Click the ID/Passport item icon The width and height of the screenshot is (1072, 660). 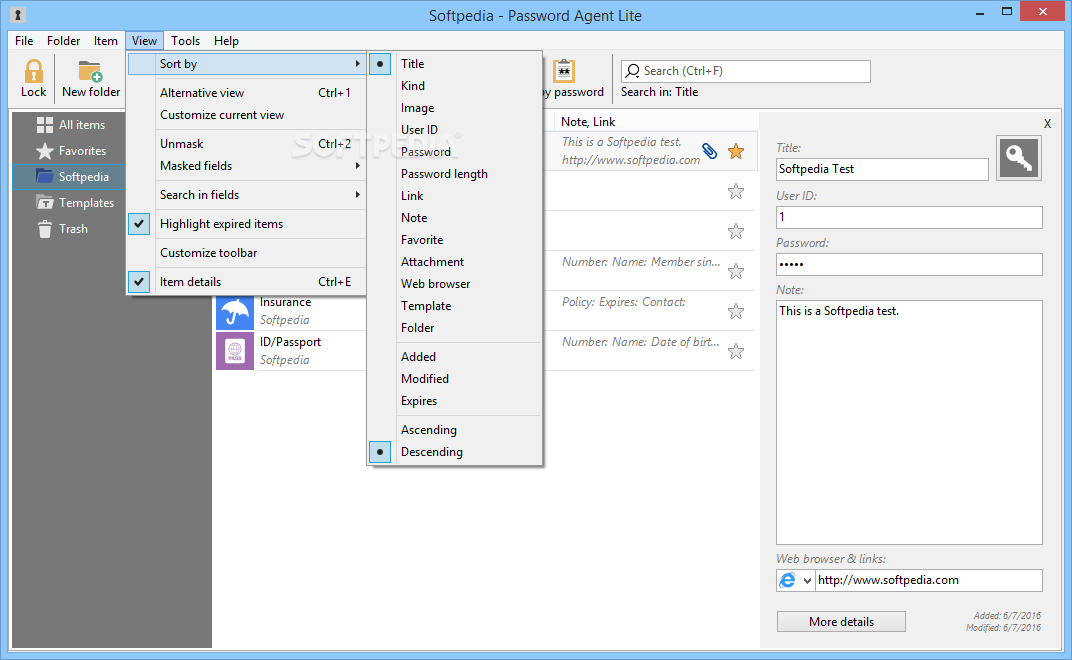pos(235,351)
